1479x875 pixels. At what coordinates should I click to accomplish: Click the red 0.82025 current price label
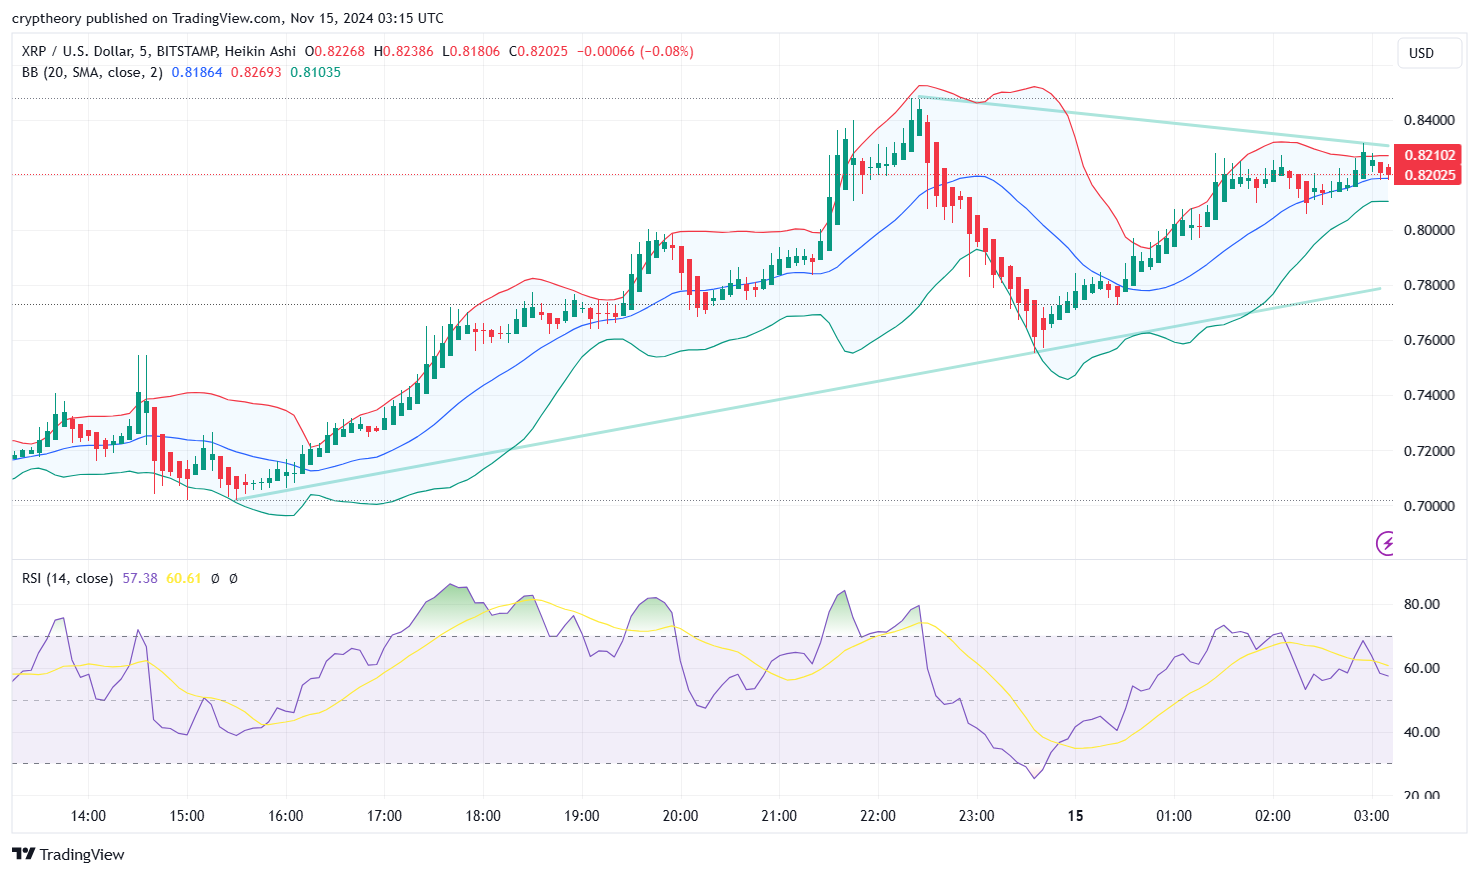point(1430,175)
